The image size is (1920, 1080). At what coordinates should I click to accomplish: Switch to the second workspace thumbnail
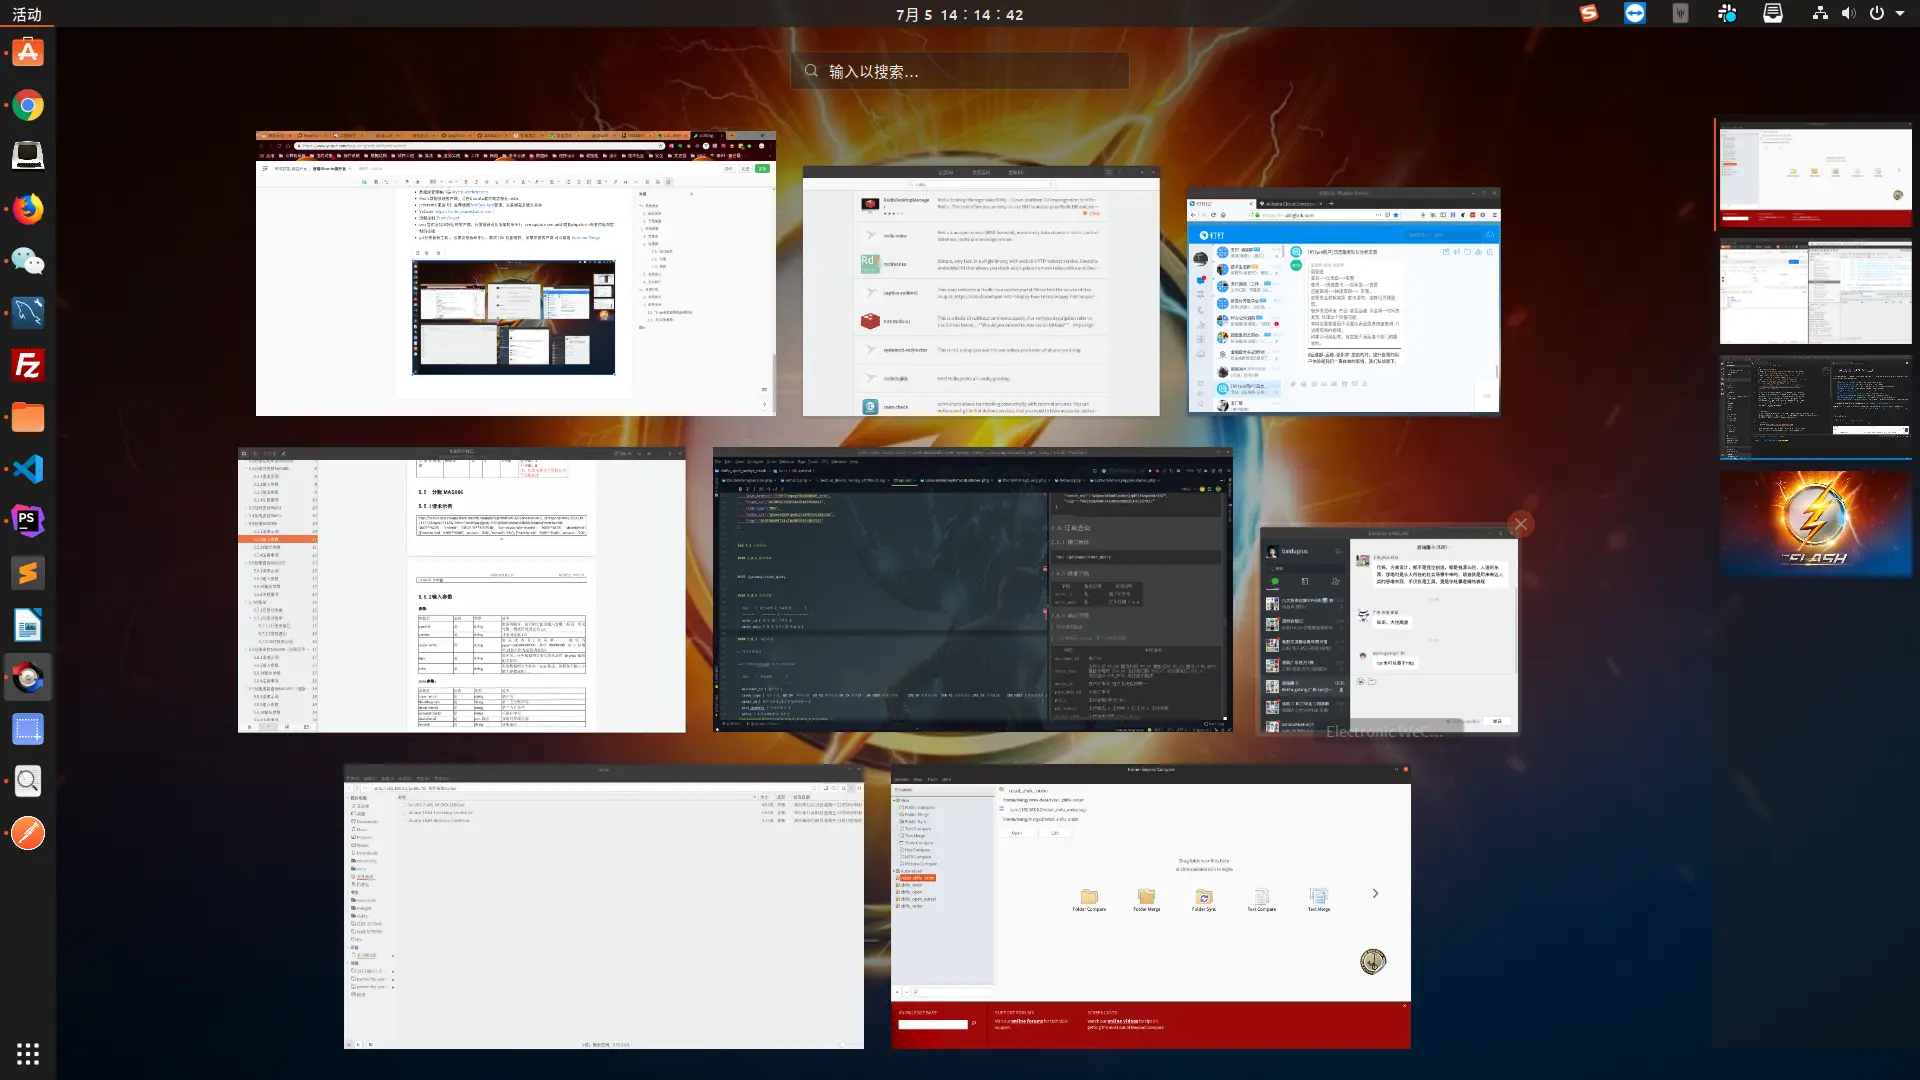pos(1815,292)
